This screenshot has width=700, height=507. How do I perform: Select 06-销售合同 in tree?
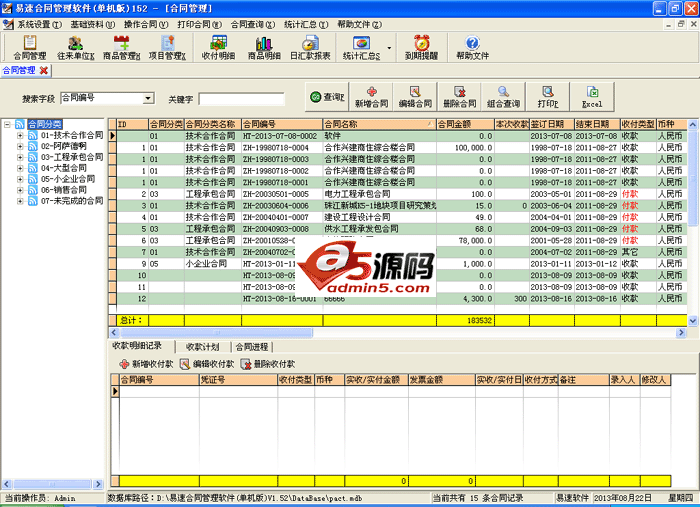pos(63,190)
